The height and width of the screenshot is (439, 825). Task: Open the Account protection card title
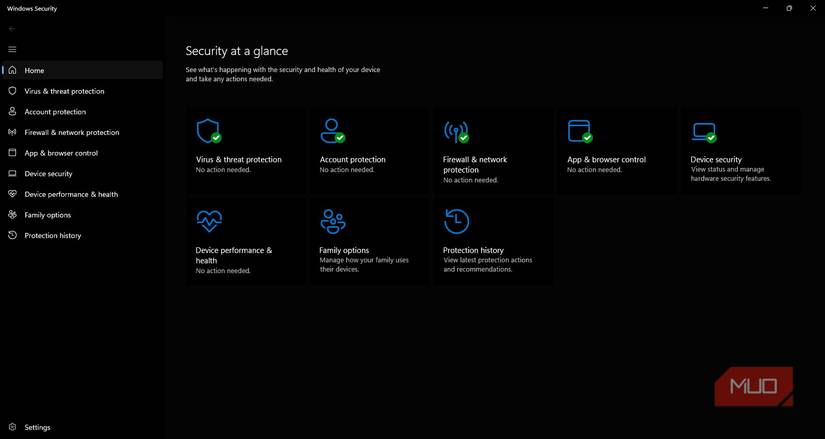click(353, 159)
